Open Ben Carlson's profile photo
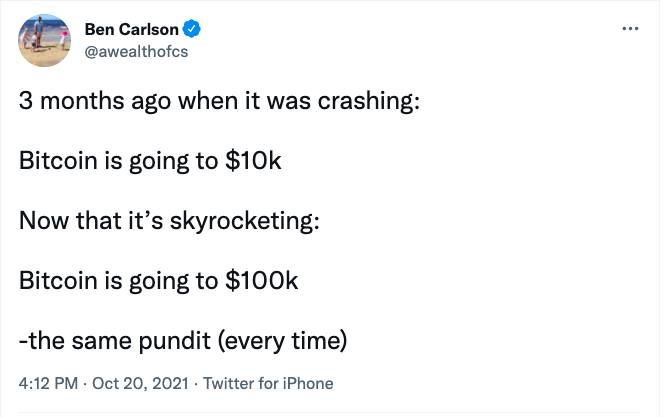The height and width of the screenshot is (417, 667). pyautogui.click(x=46, y=38)
